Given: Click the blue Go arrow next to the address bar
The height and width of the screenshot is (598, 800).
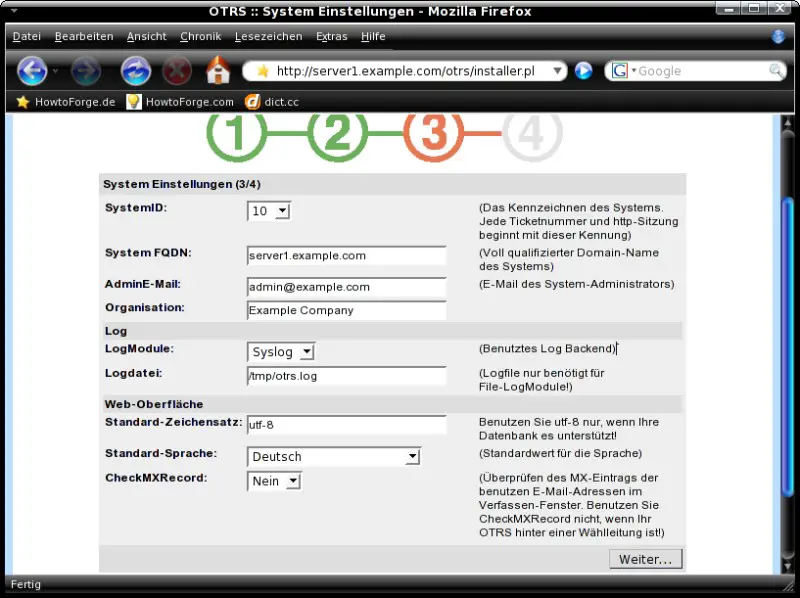Looking at the screenshot, I should pos(583,70).
